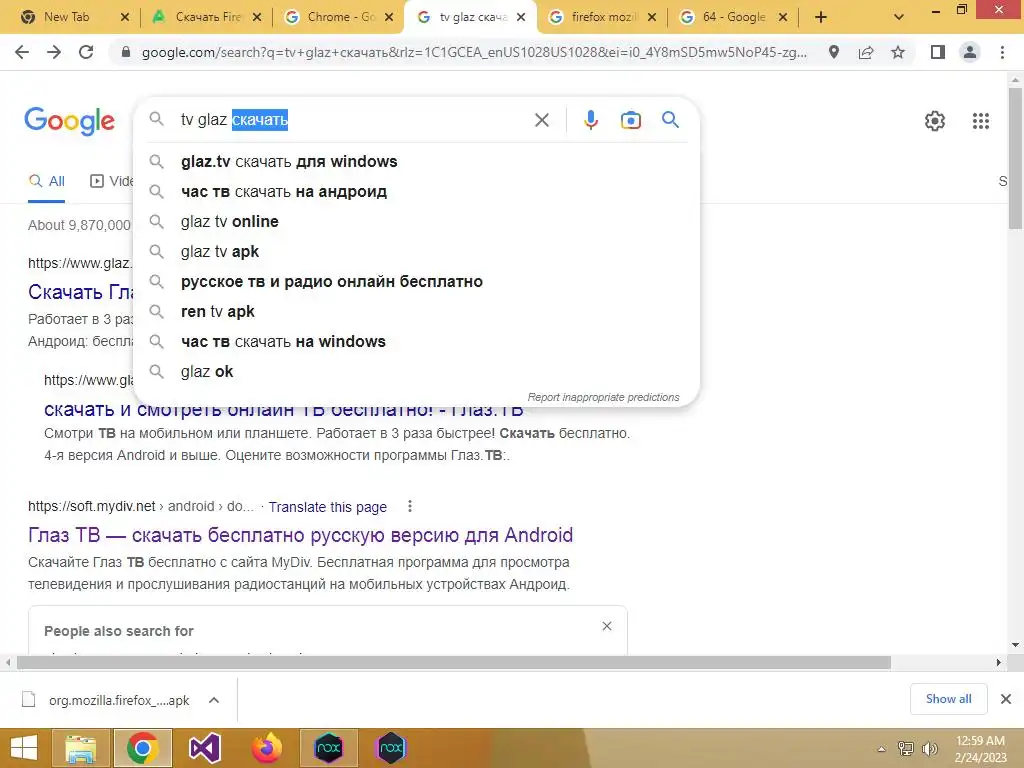Switch to the Скачать Fire tab
The height and width of the screenshot is (768, 1024).
click(206, 17)
